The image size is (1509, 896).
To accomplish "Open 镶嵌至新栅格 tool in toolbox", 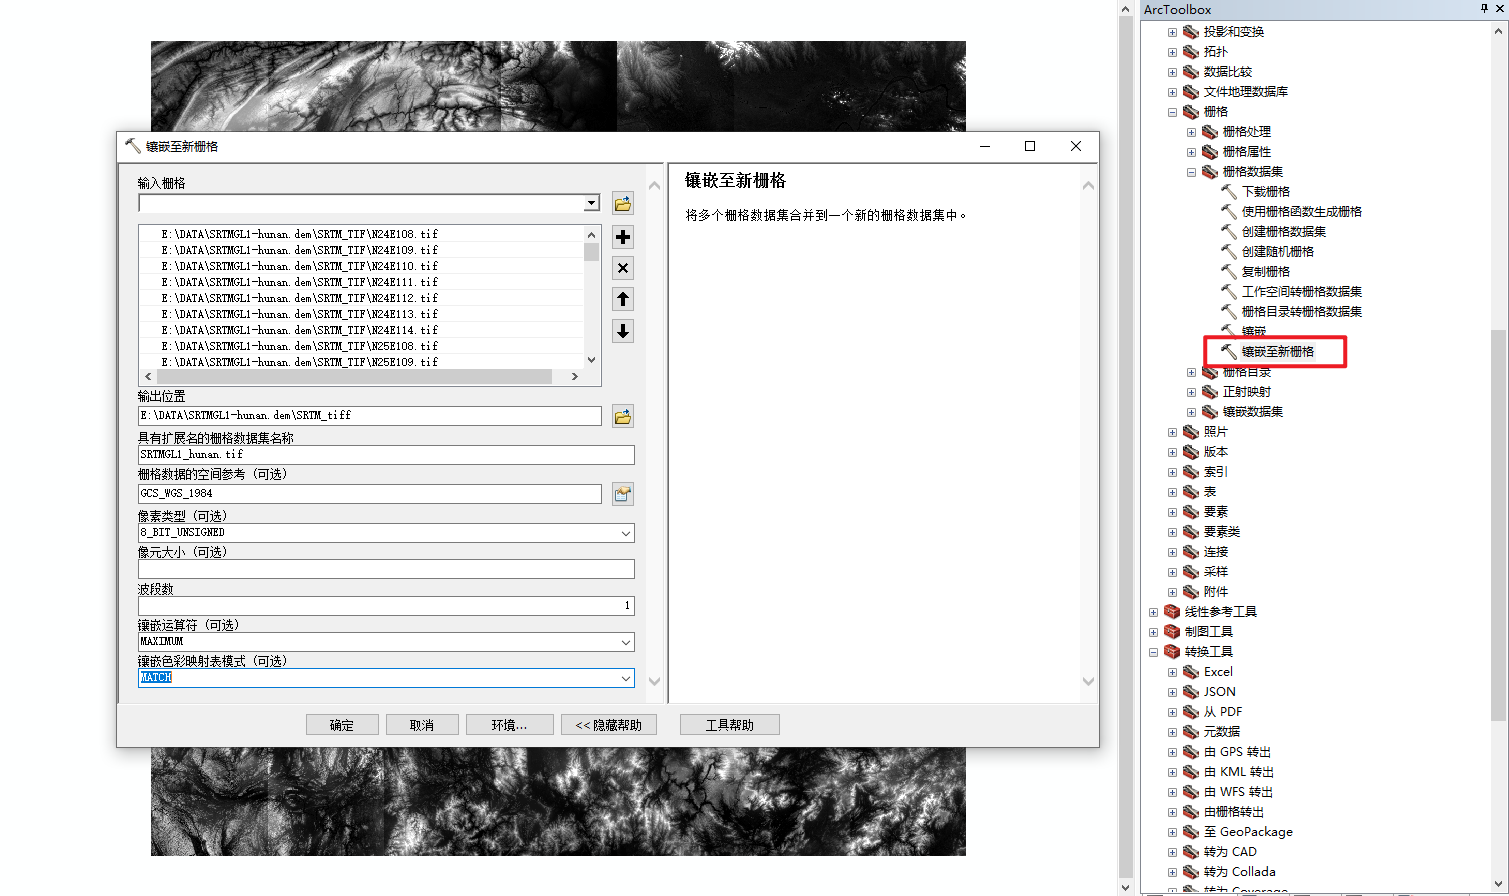I will [1278, 351].
